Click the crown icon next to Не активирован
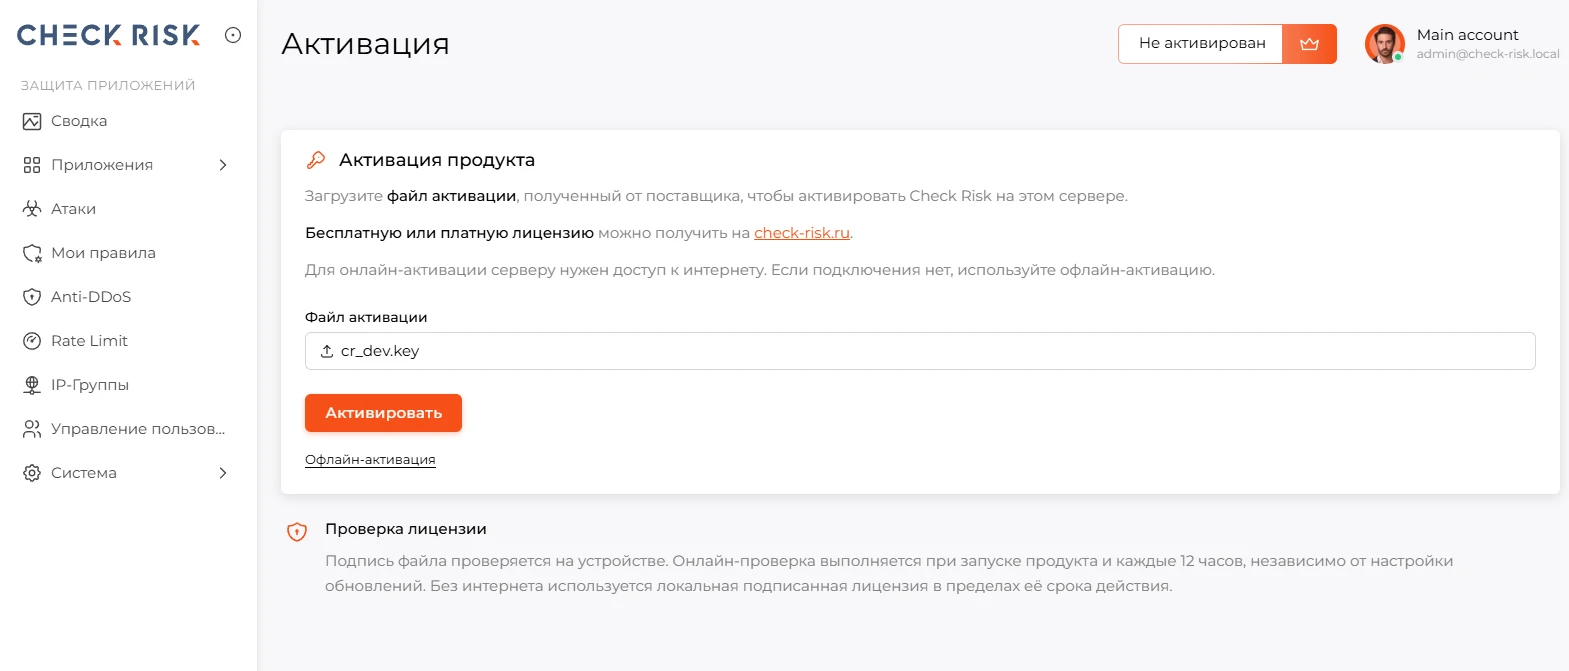The image size is (1569, 671). (x=1309, y=44)
